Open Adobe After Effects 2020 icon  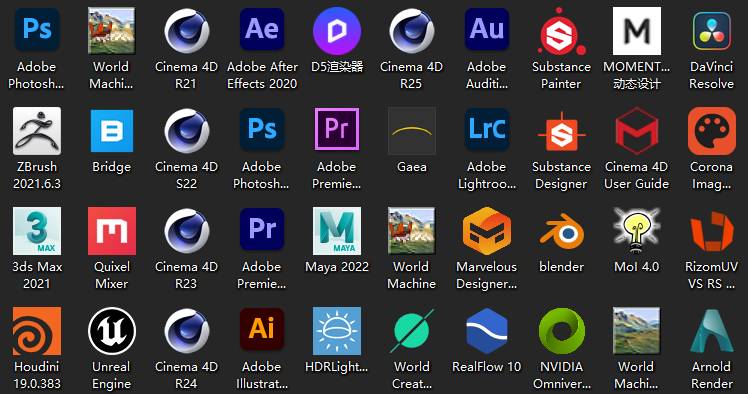pyautogui.click(x=262, y=31)
